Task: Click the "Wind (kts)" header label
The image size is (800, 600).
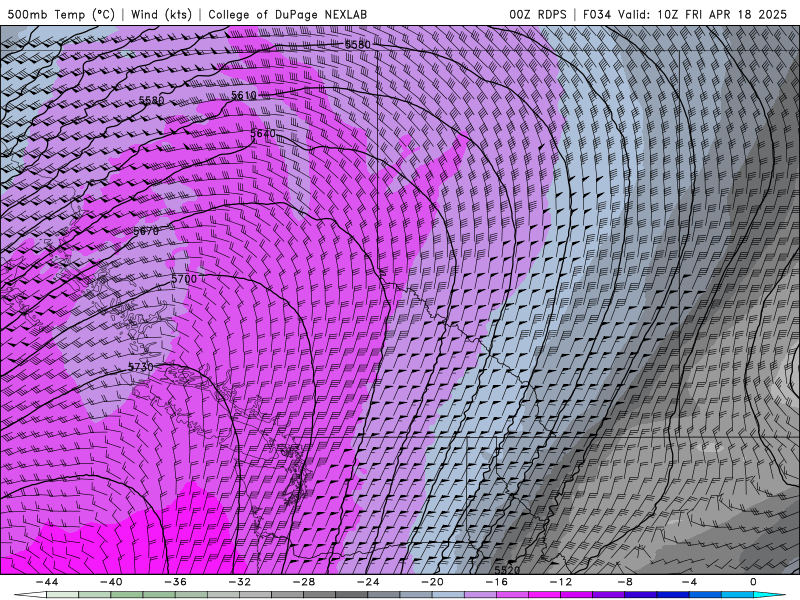Action: click(x=161, y=14)
